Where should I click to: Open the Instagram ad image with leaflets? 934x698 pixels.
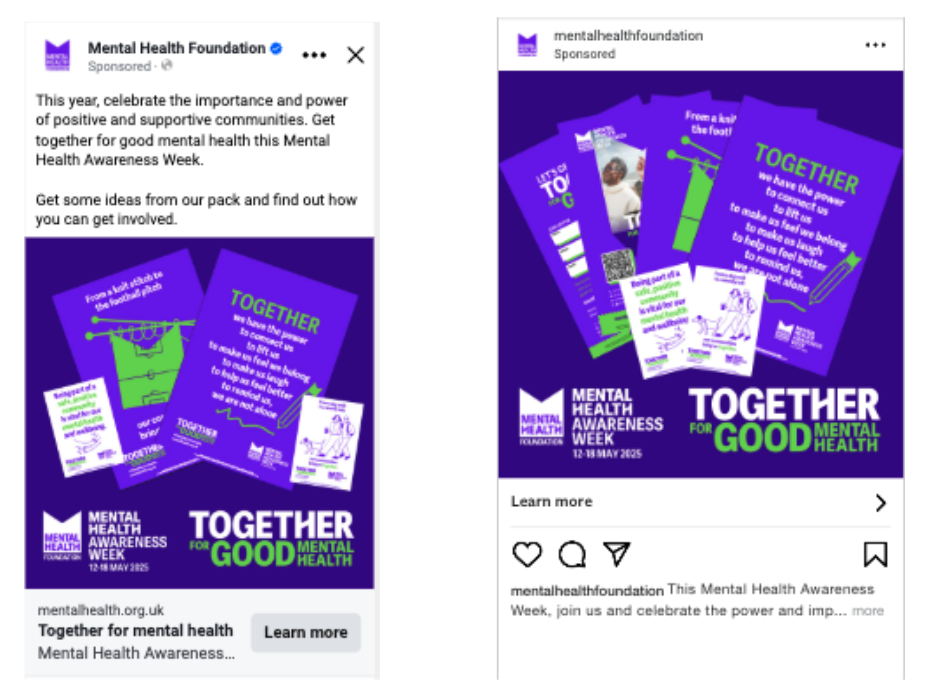[700, 274]
